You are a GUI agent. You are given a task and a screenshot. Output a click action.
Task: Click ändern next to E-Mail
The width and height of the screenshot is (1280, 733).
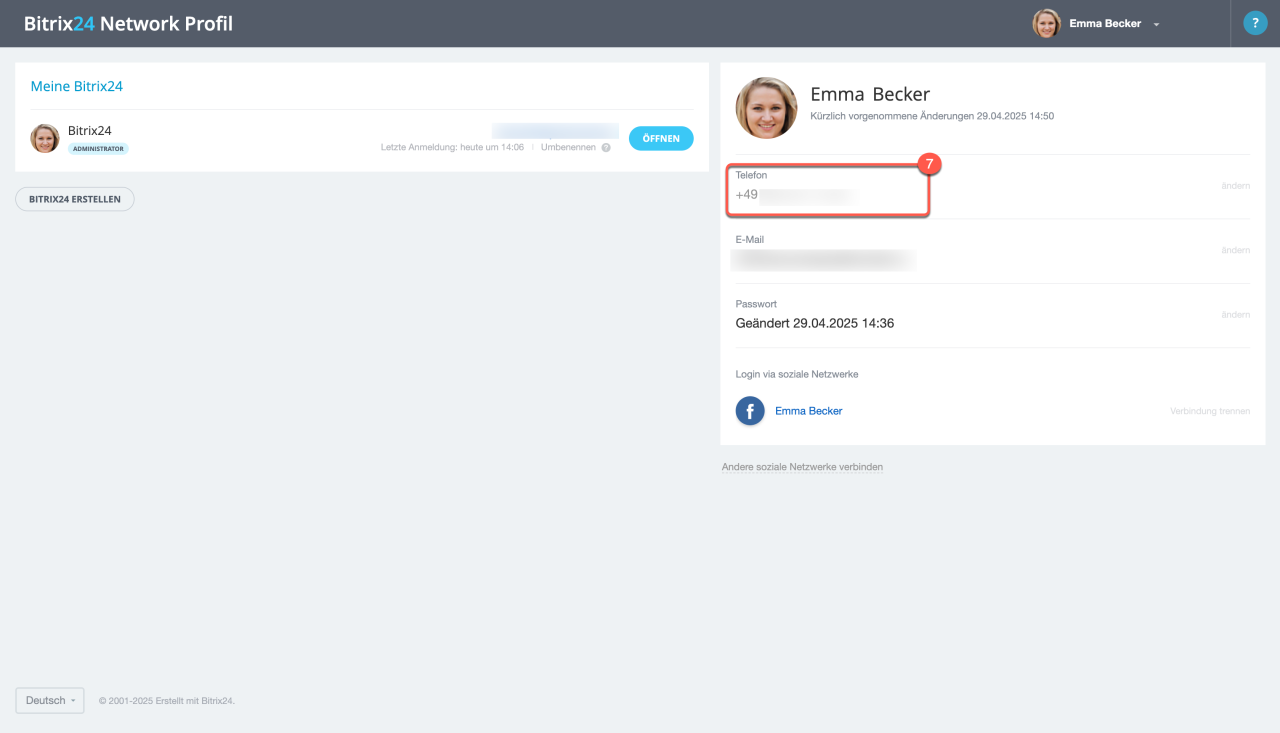1235,250
